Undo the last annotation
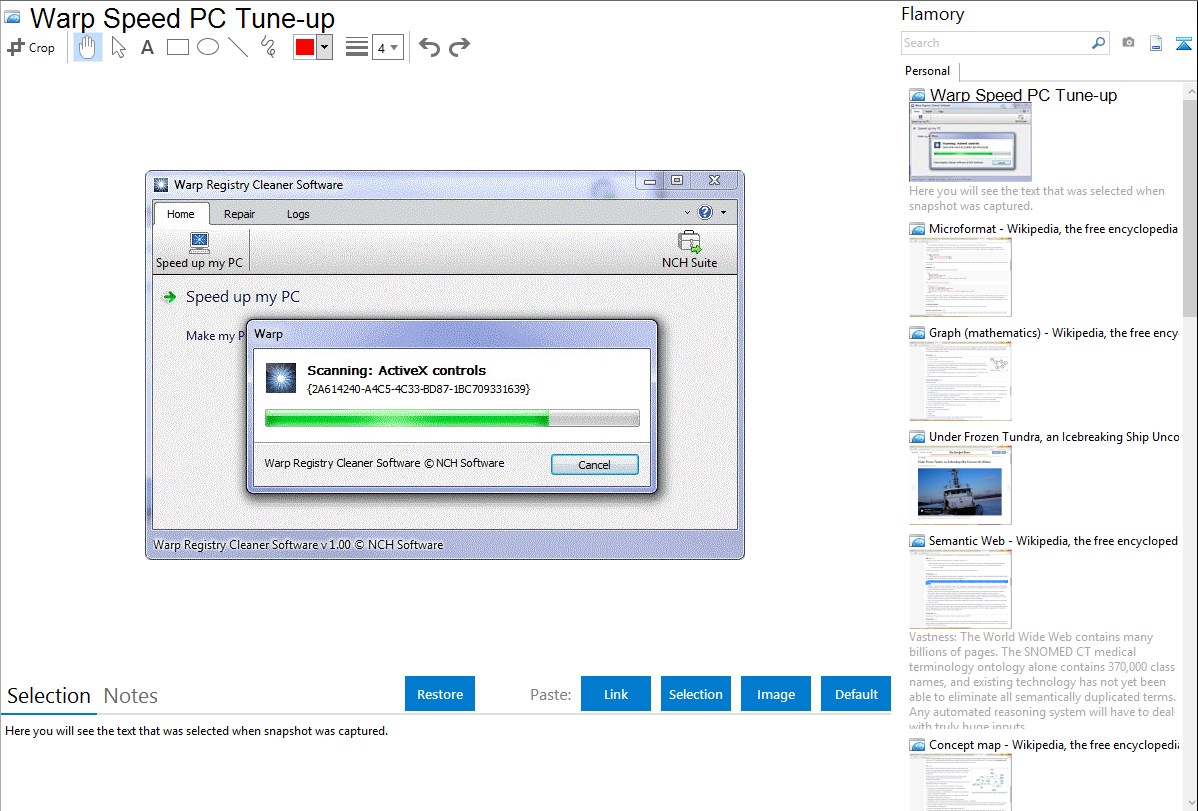Image resolution: width=1198 pixels, height=811 pixels. (429, 47)
